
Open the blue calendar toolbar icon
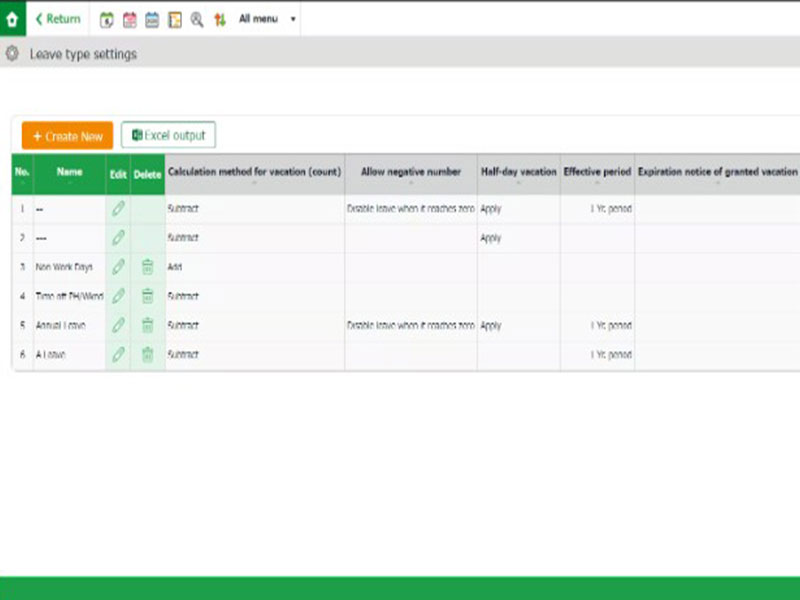152,19
